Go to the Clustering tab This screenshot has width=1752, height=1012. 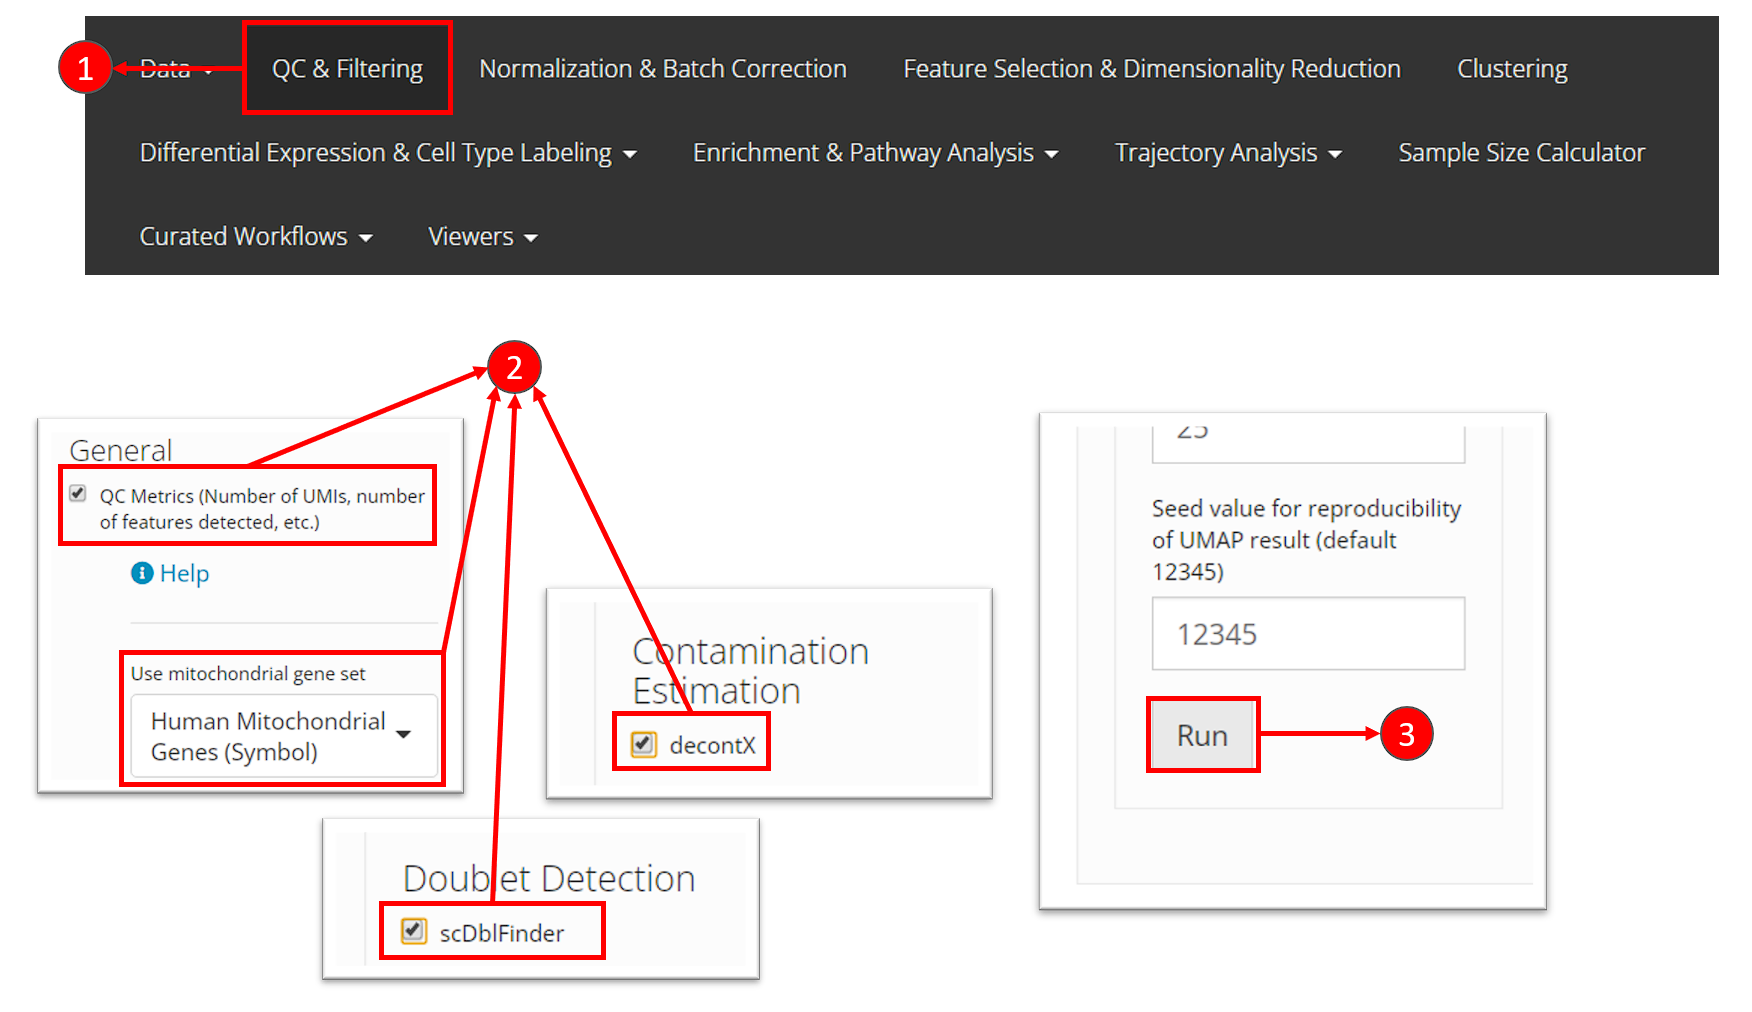point(1512,69)
